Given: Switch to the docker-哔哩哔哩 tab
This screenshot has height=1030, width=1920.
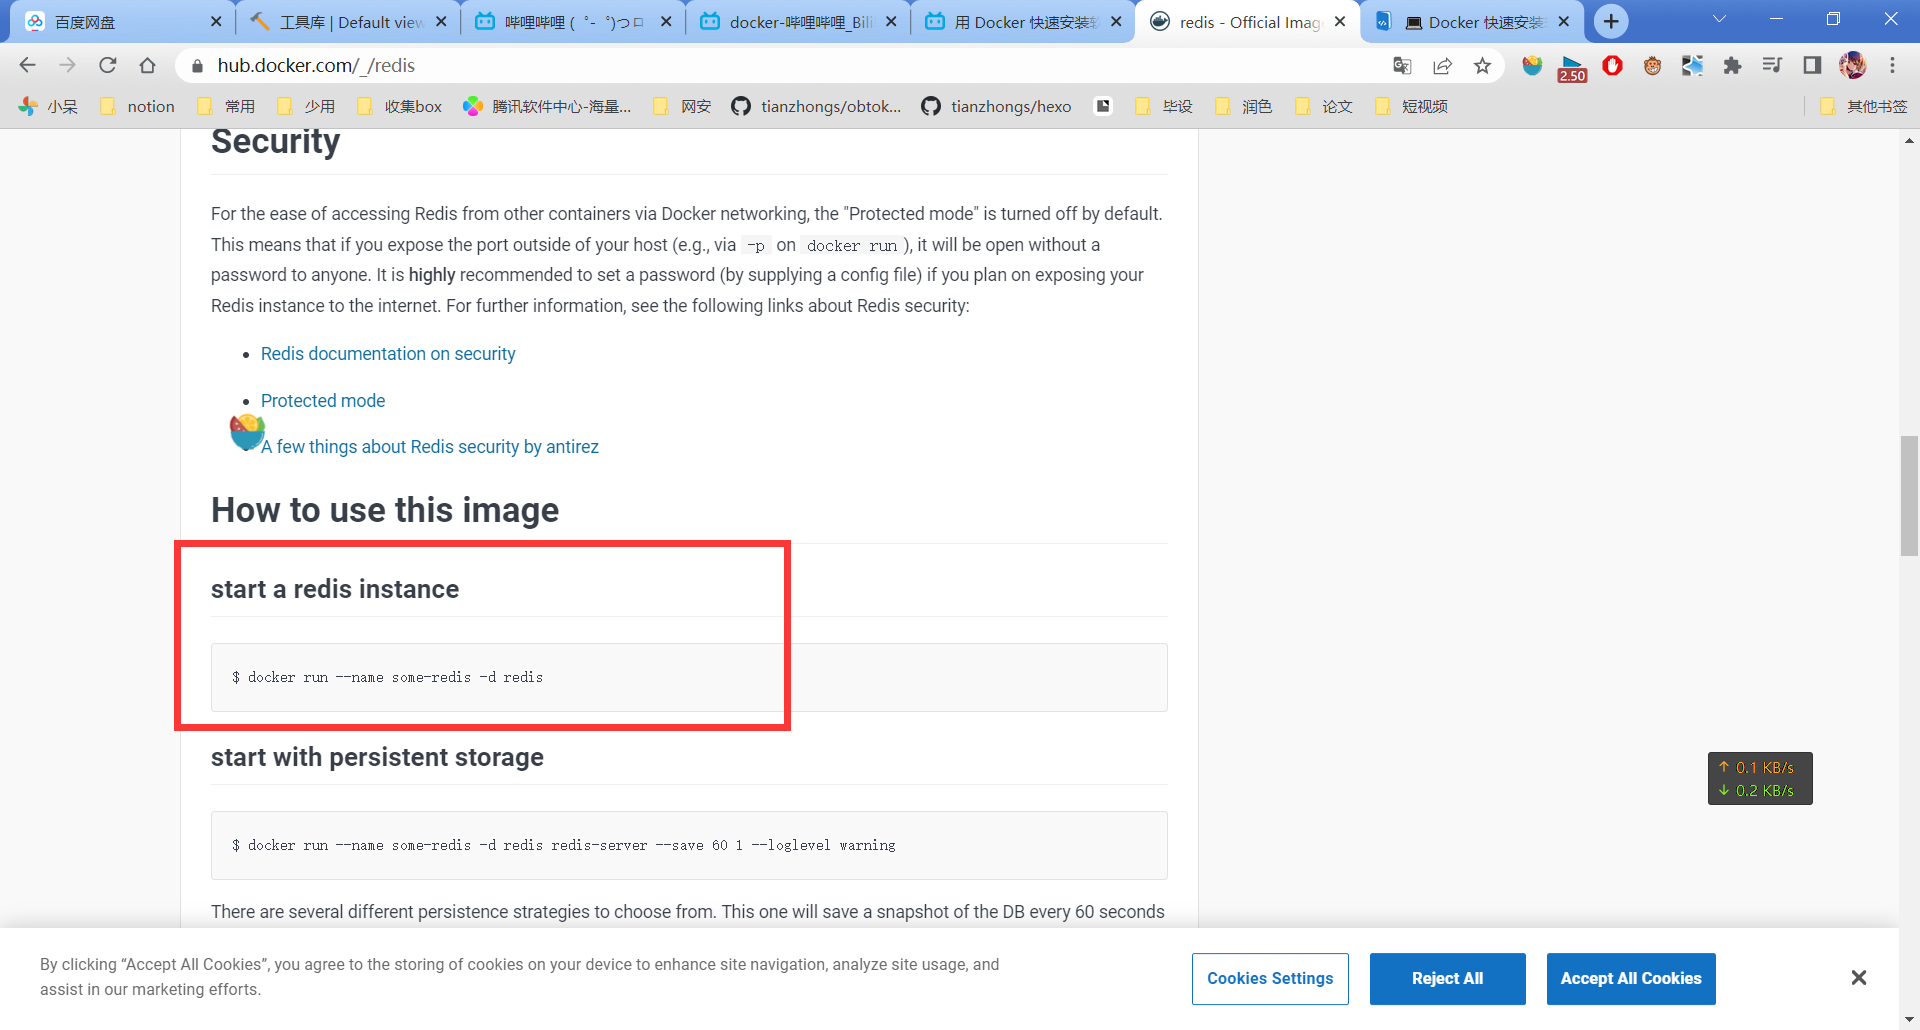Looking at the screenshot, I should 790,22.
